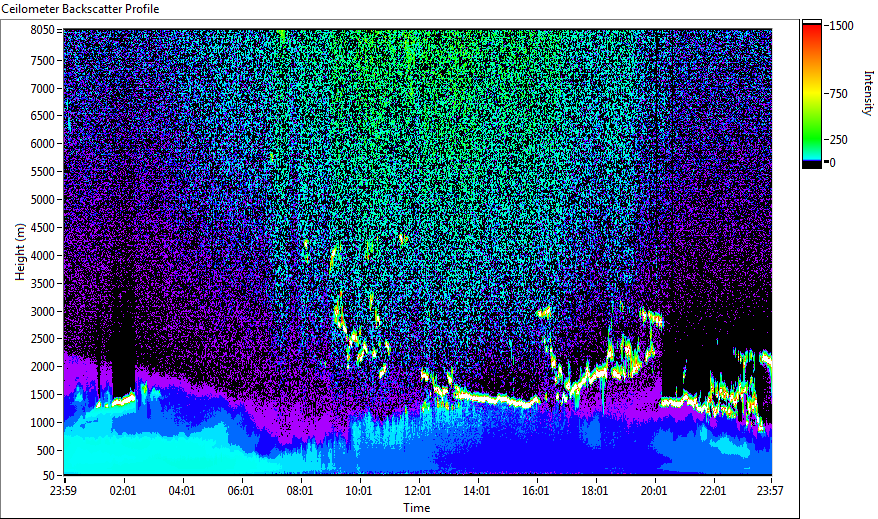This screenshot has width=878, height=519.
Task: Click the 6000 height tick label
Action: coord(43,144)
